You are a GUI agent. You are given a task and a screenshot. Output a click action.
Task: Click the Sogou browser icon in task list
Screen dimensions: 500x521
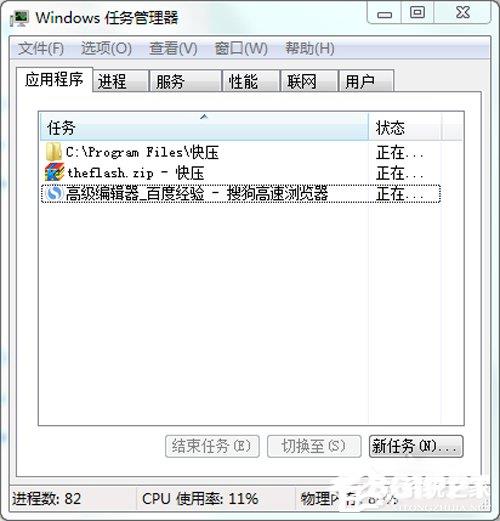(x=54, y=193)
